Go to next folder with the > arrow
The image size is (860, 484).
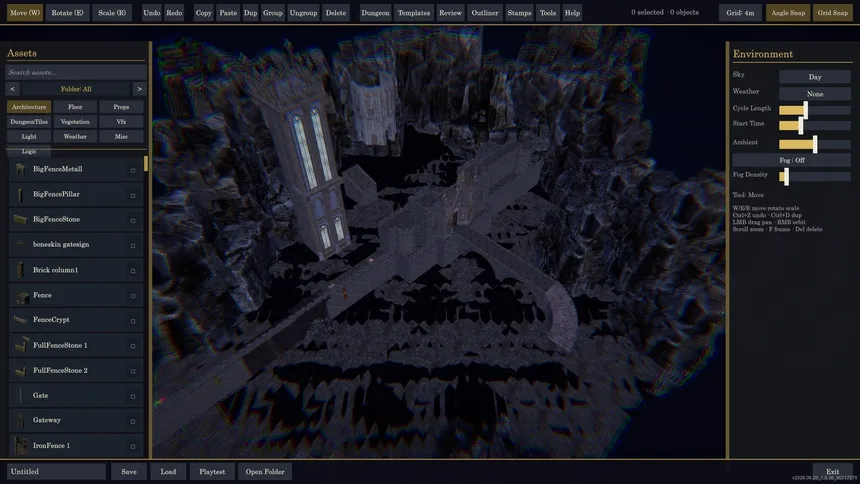point(139,89)
